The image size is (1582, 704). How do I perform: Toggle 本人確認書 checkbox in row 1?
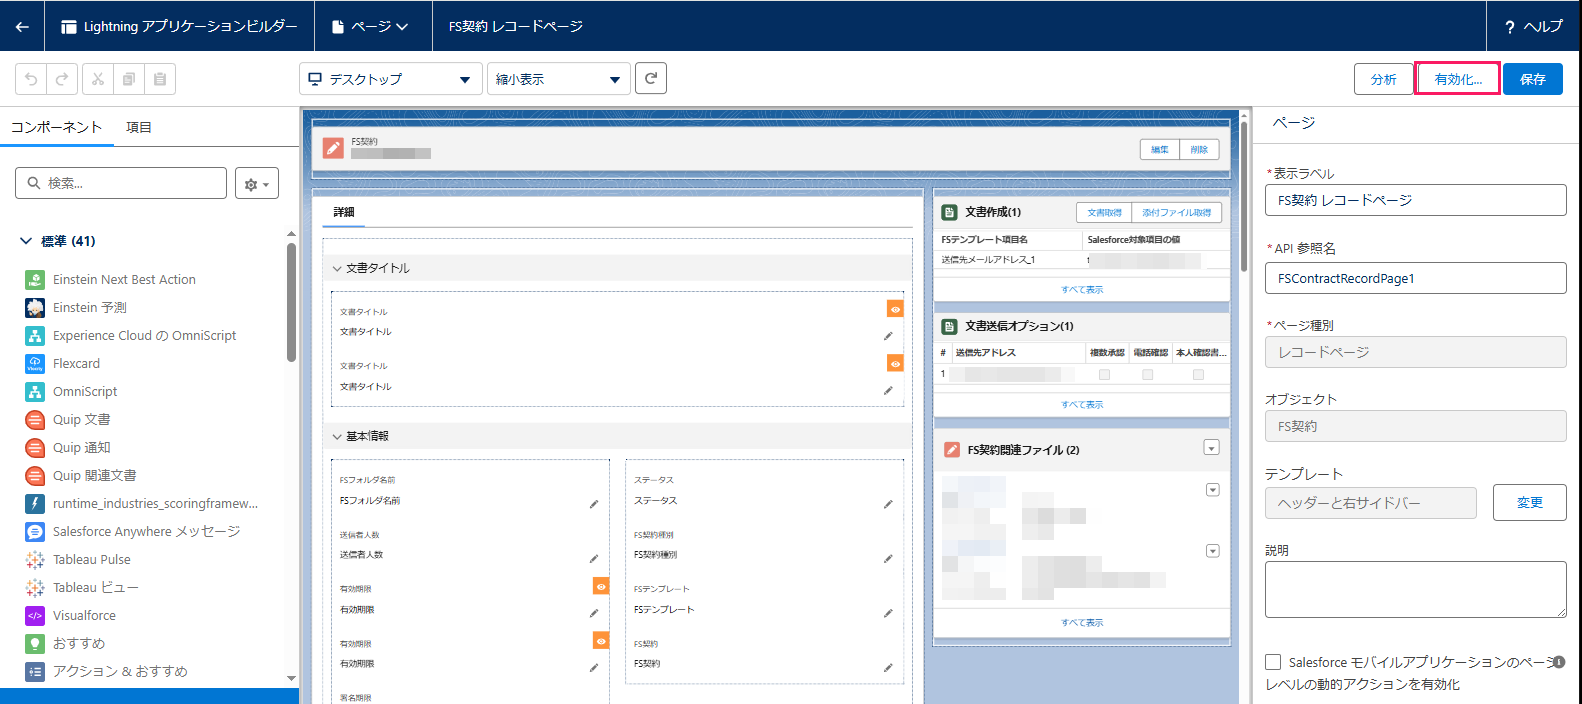click(1198, 374)
